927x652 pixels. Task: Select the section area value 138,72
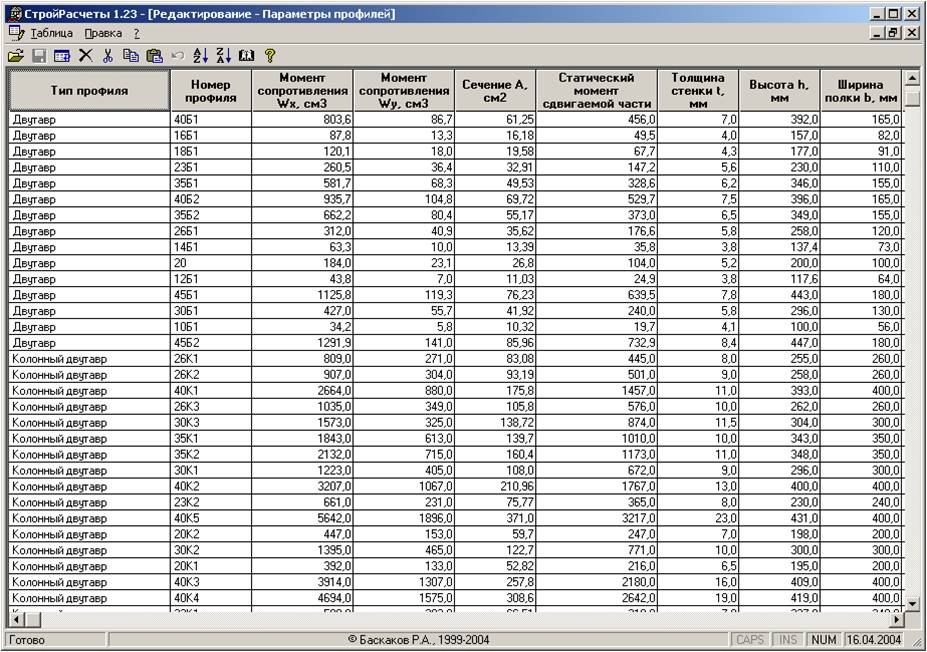click(x=495, y=423)
